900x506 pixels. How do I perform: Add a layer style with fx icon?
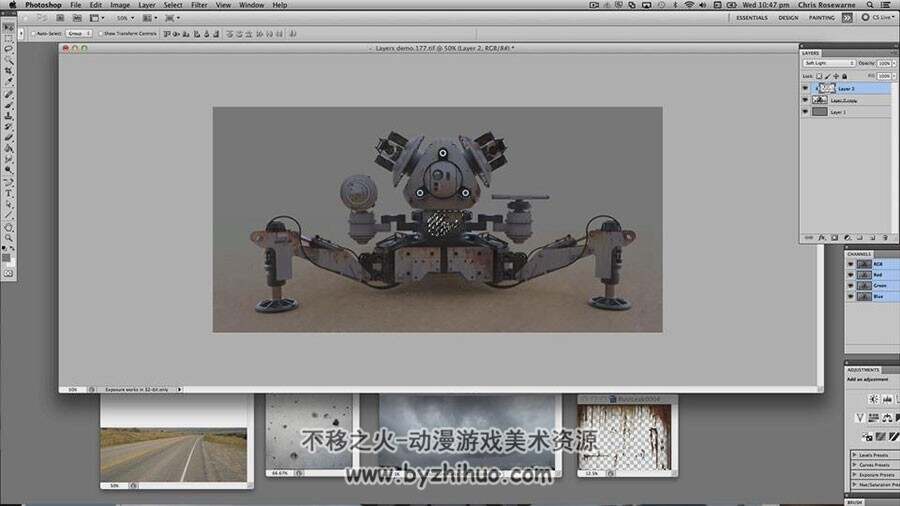click(x=822, y=238)
